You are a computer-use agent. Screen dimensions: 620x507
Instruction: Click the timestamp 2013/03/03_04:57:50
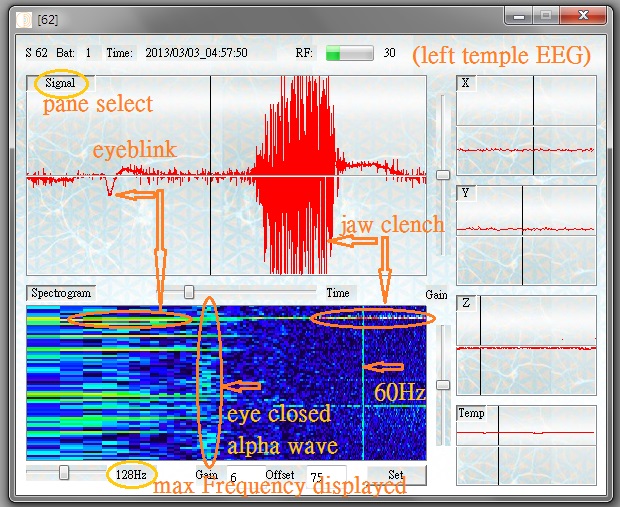(x=196, y=53)
